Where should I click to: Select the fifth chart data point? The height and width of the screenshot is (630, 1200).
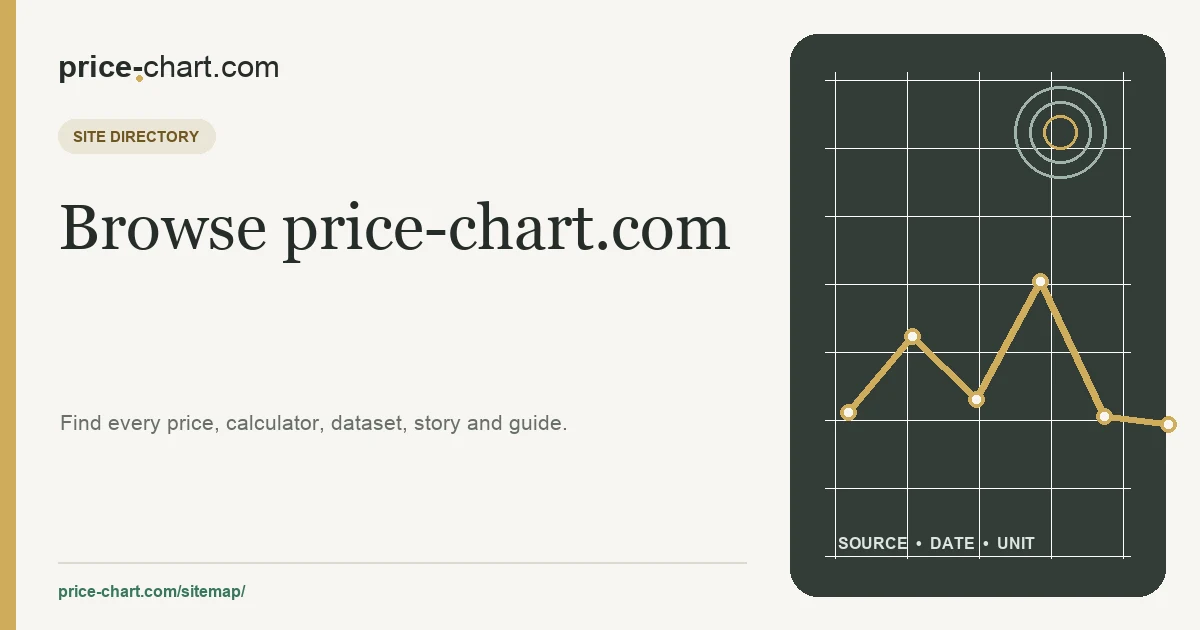click(x=1104, y=416)
